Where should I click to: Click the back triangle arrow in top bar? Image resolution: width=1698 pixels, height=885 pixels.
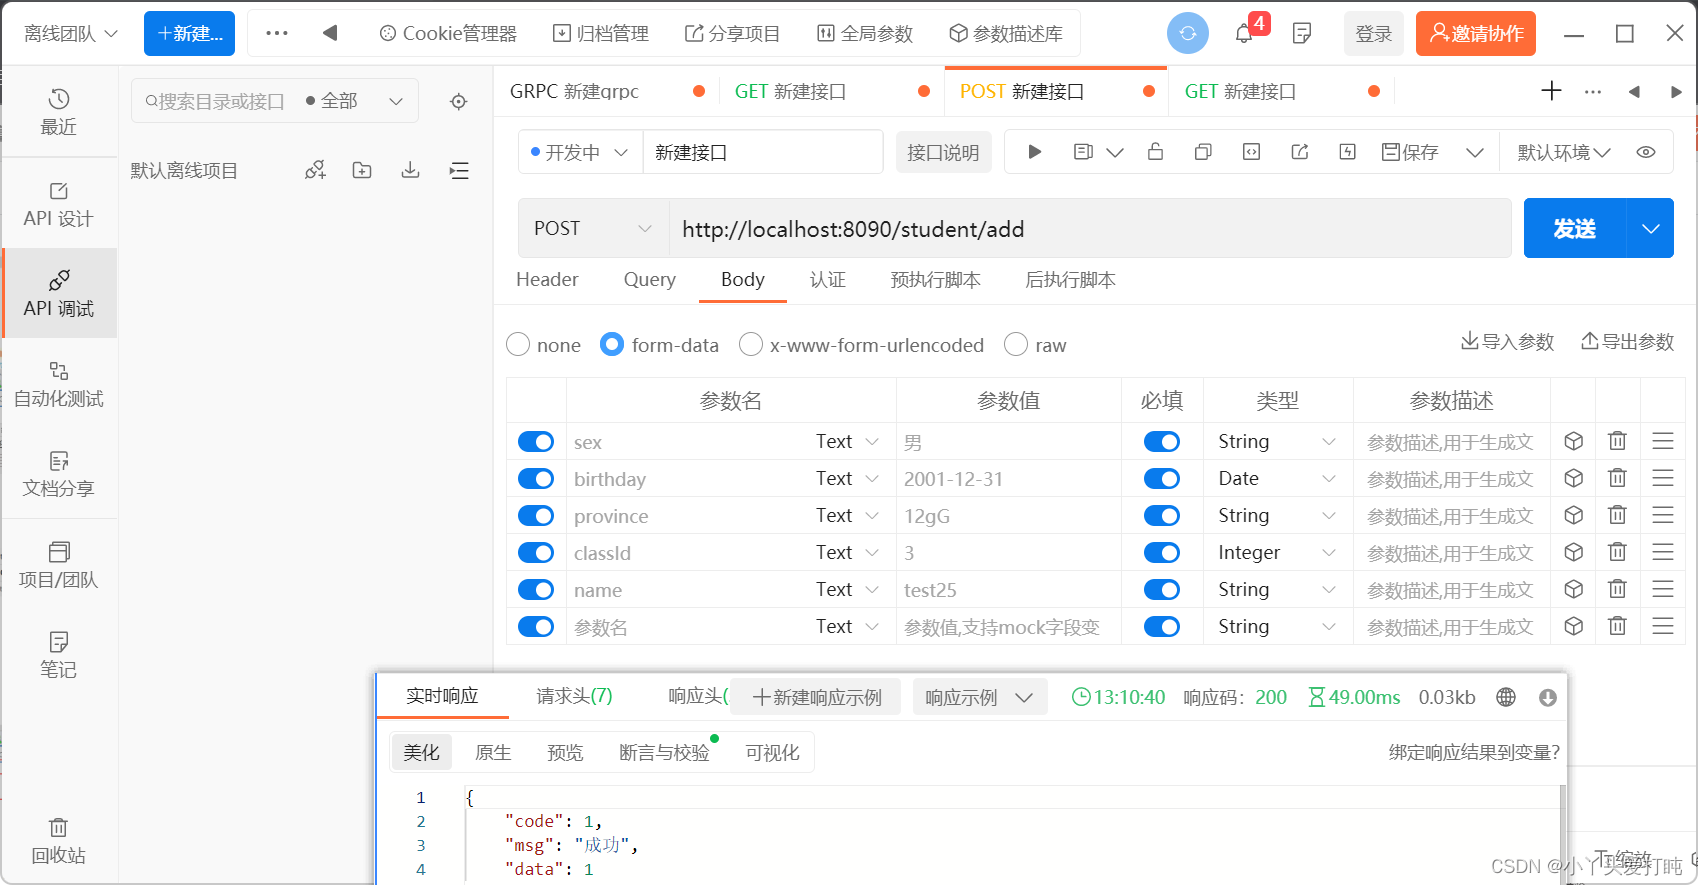[330, 33]
